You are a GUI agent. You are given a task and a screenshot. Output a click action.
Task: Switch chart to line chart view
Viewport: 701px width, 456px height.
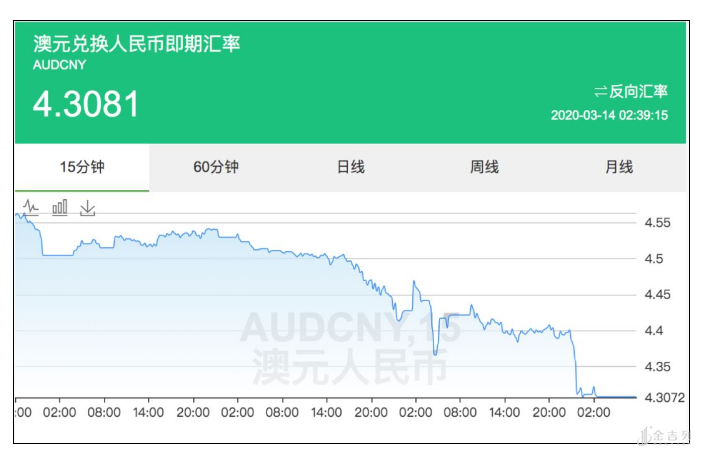(30, 207)
